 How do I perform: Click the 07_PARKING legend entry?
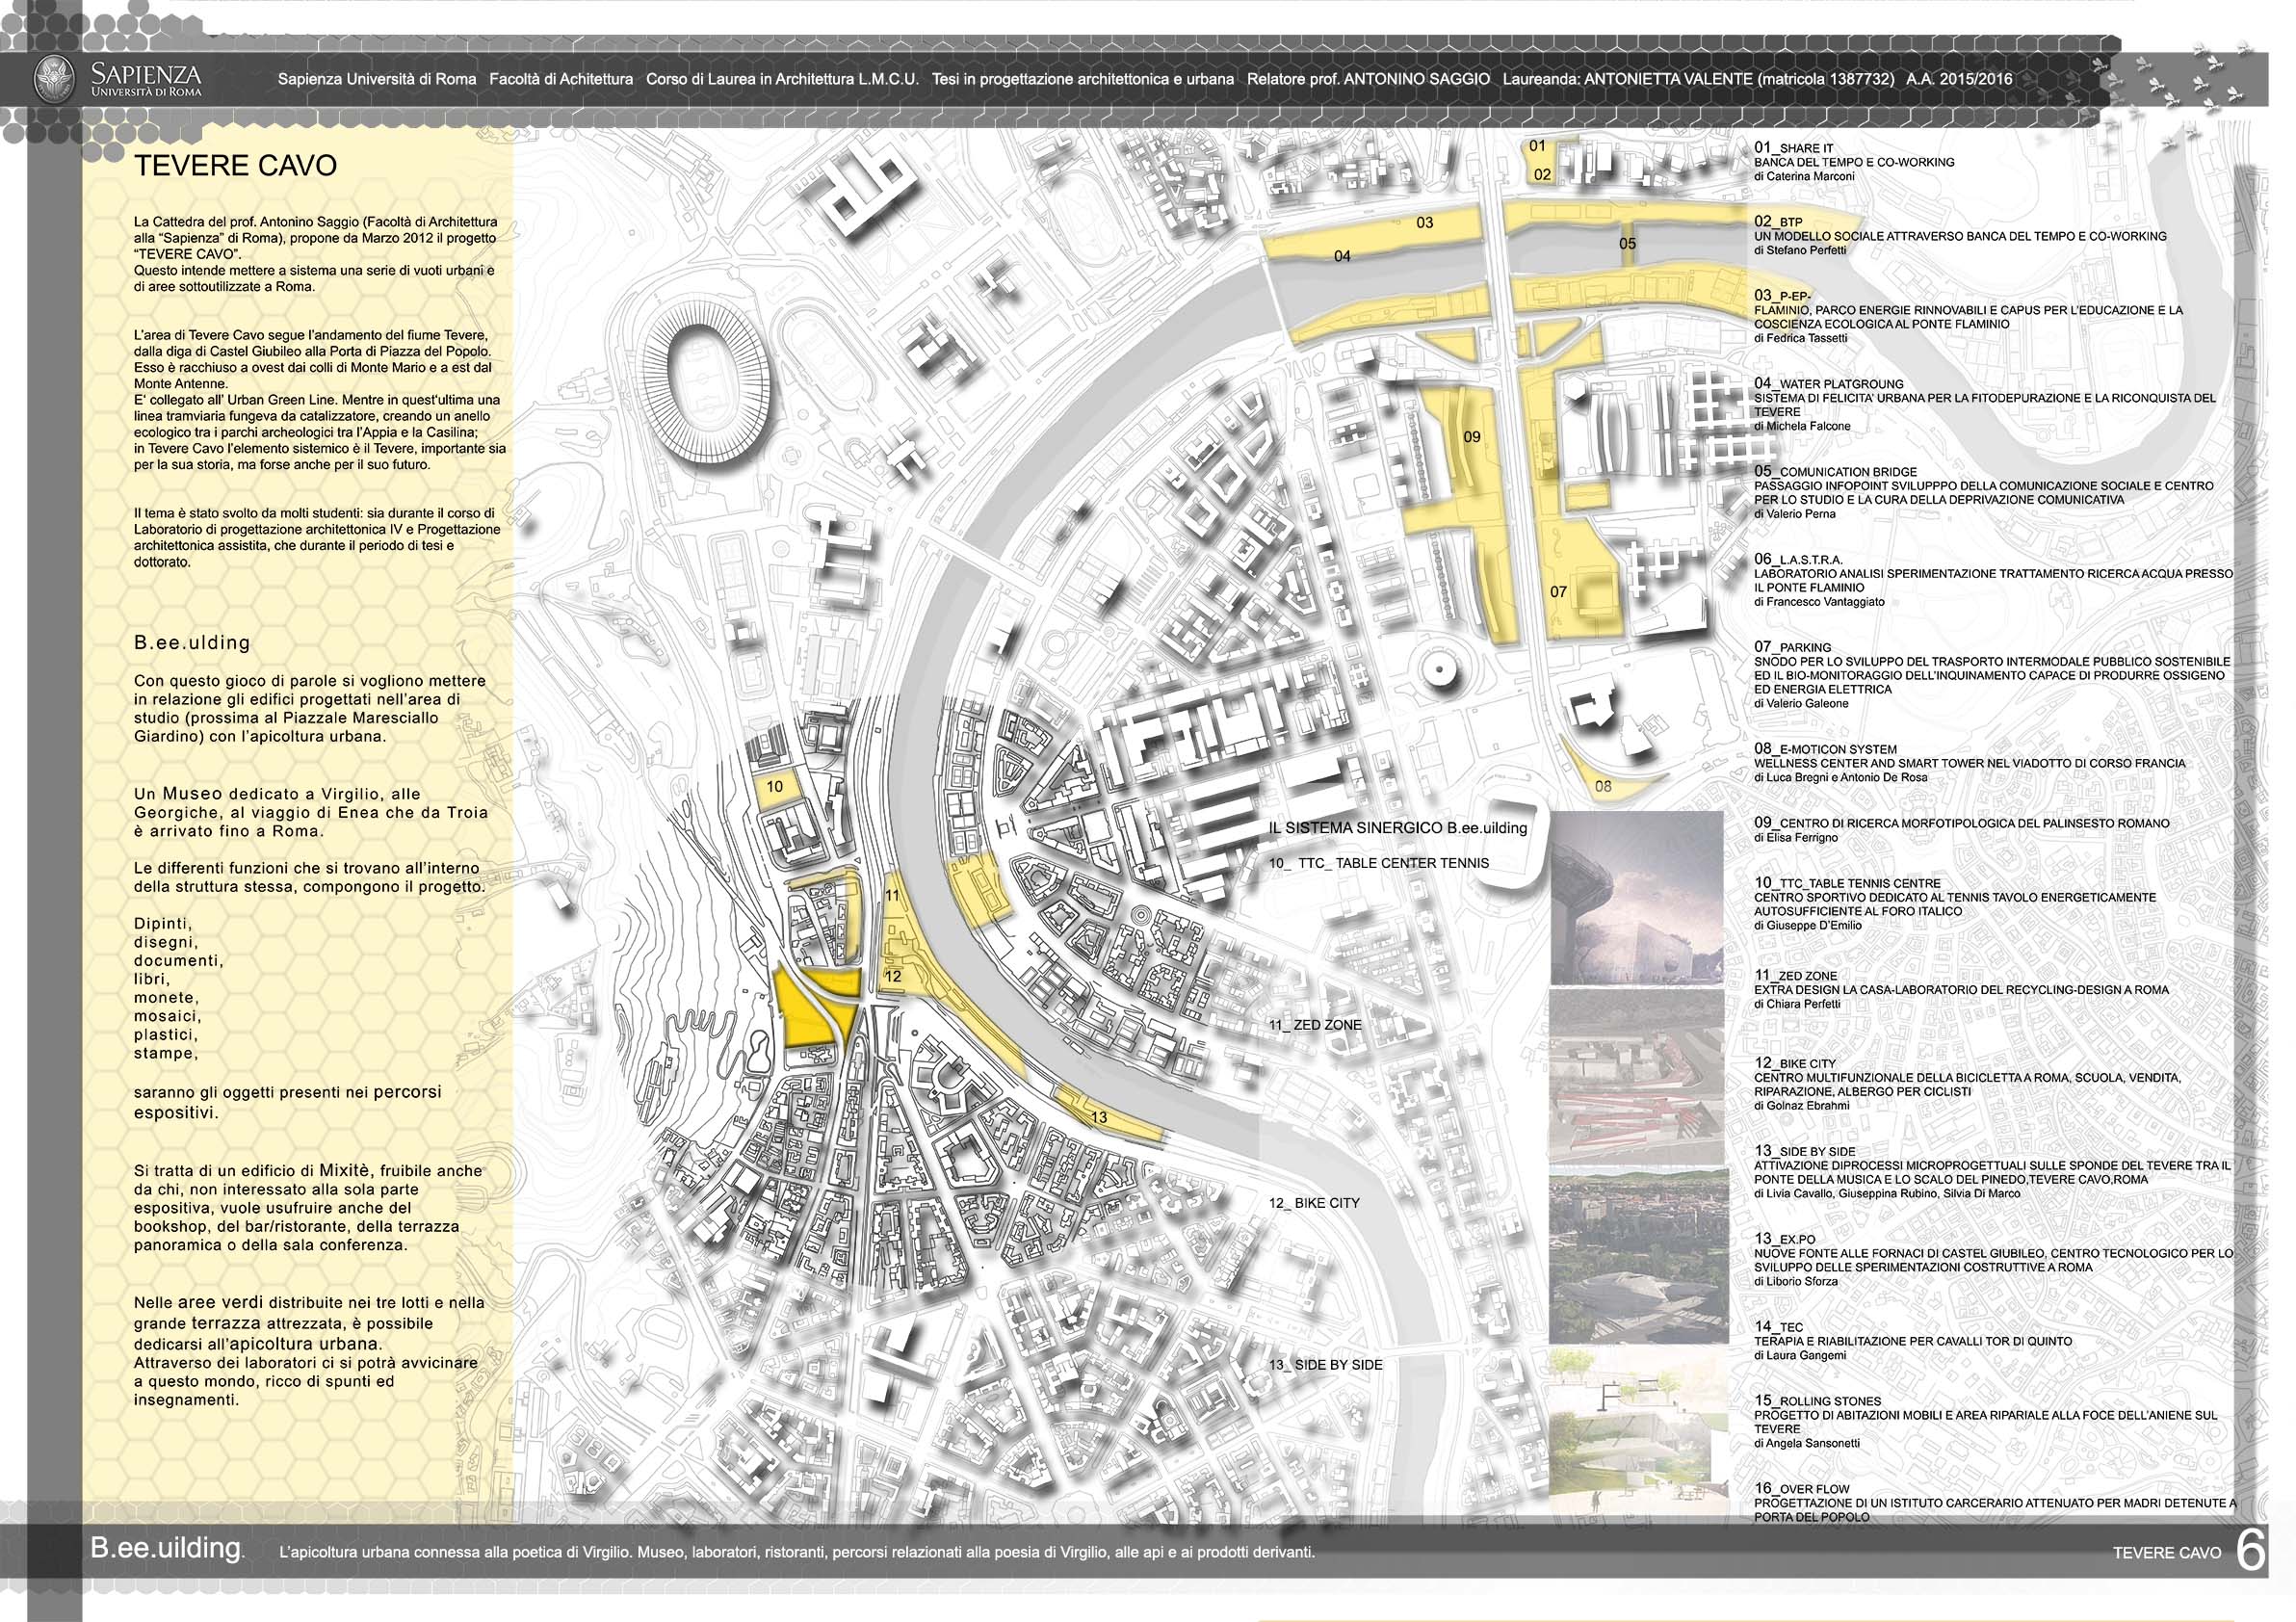[x=1792, y=647]
